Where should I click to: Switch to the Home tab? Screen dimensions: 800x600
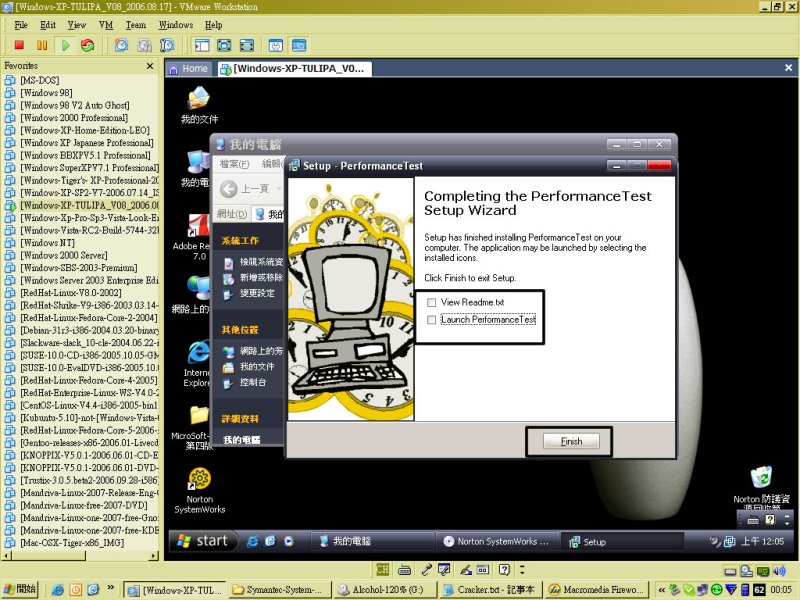[189, 69]
